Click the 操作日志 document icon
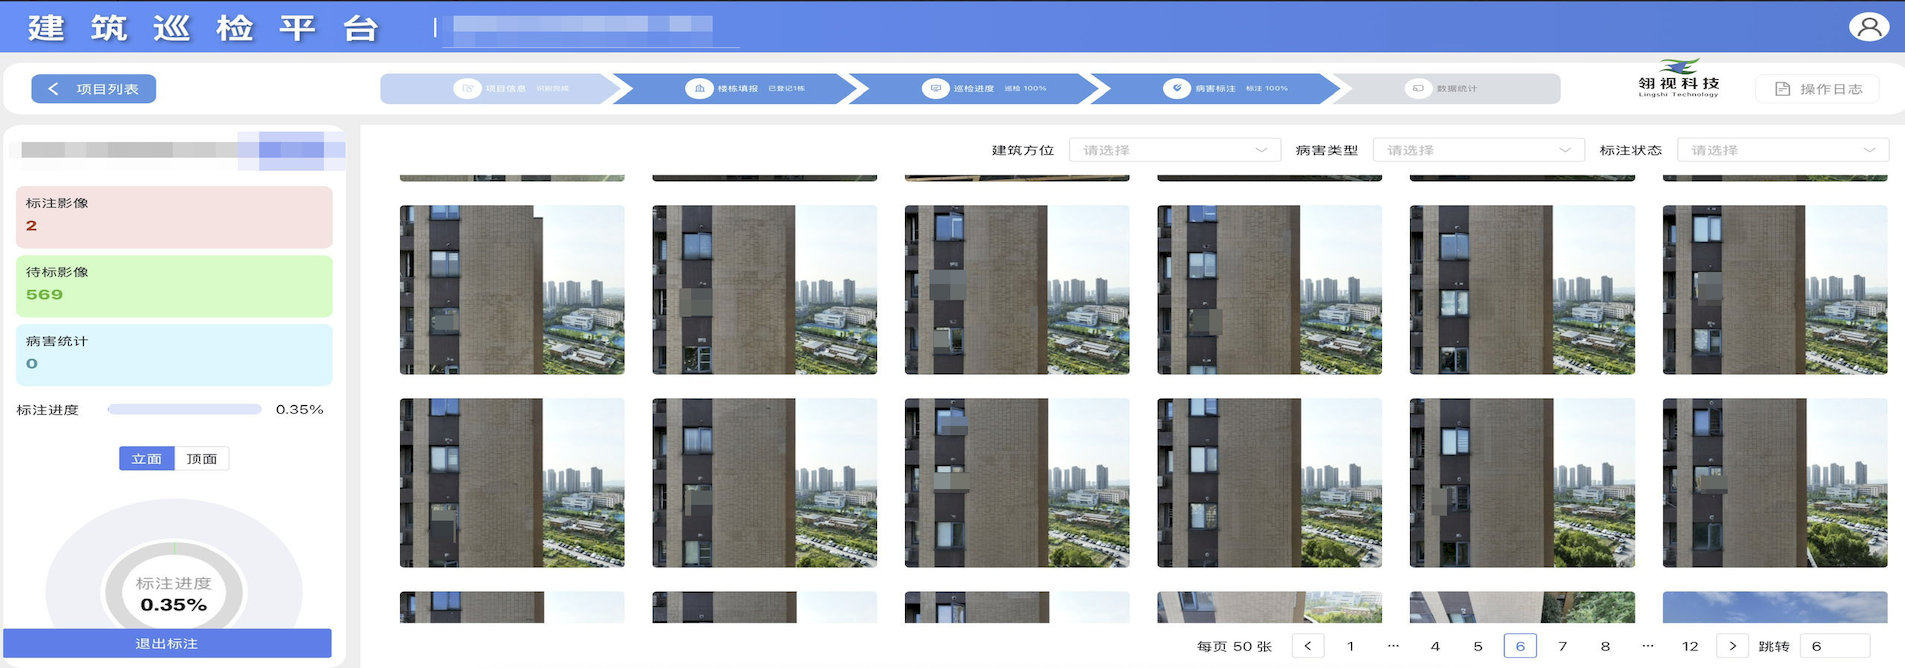This screenshot has height=668, width=1905. click(1782, 89)
